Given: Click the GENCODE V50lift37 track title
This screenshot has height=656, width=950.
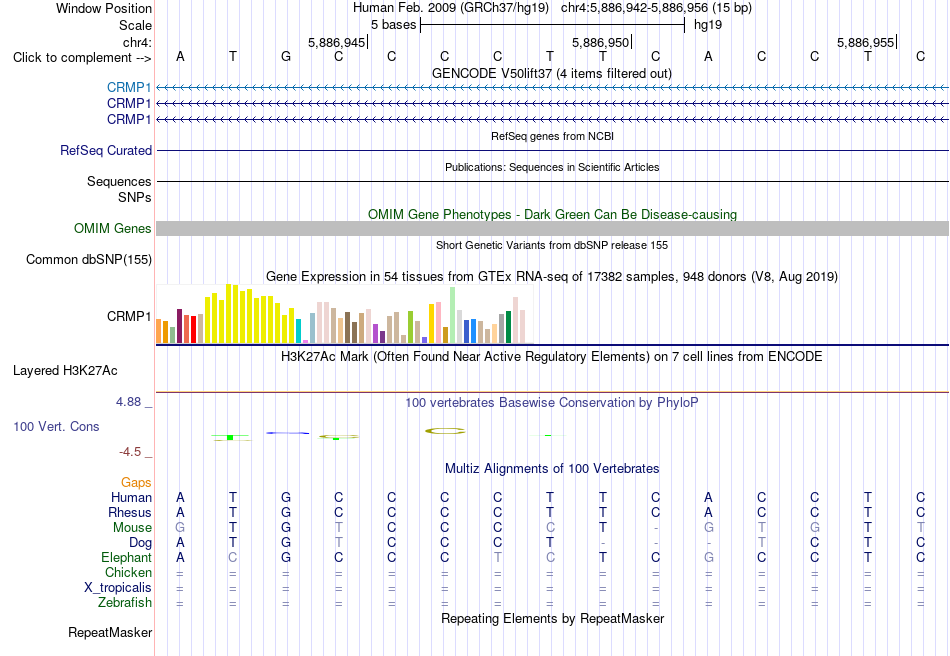Looking at the screenshot, I should (x=551, y=73).
